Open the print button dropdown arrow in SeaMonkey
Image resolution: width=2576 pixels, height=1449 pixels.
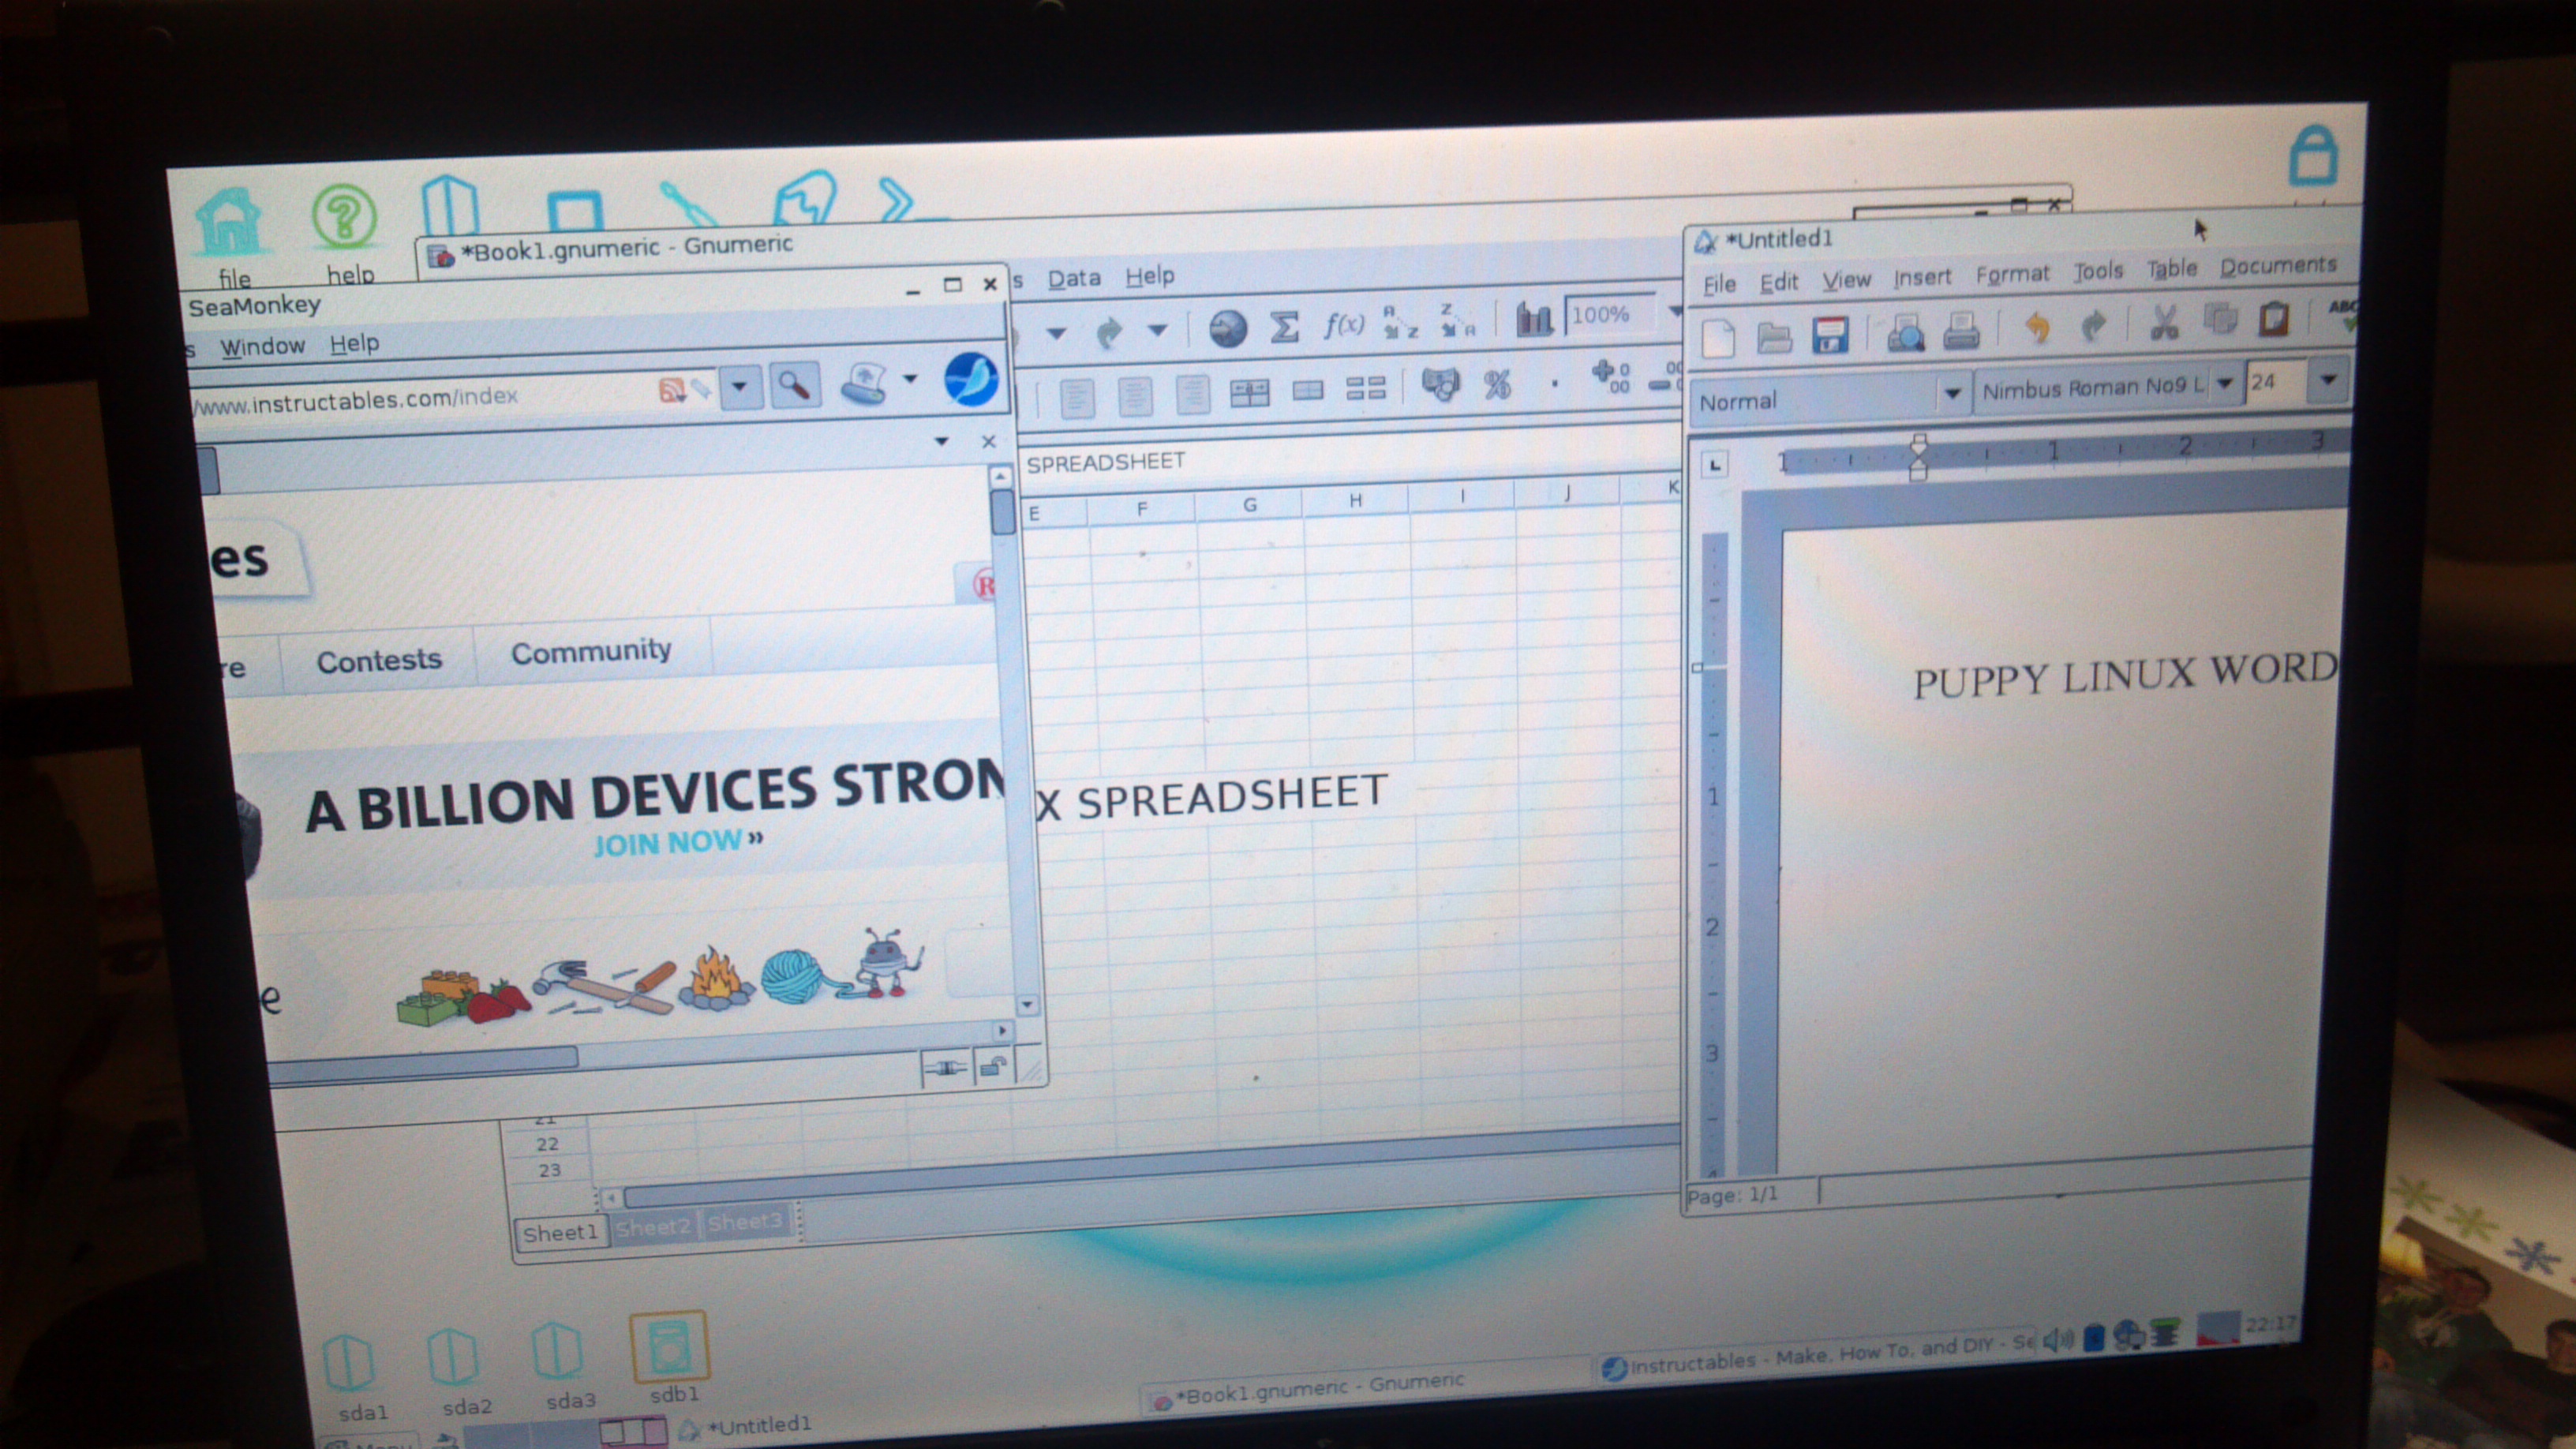tap(910, 379)
